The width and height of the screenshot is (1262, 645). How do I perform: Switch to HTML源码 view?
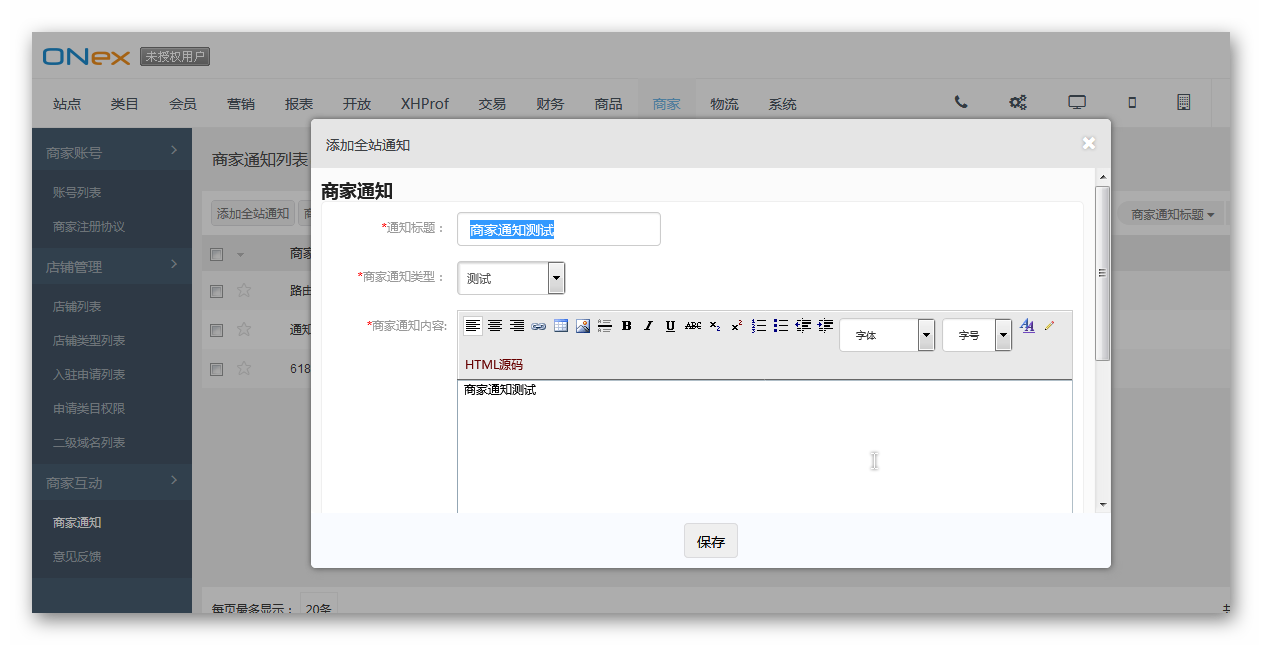click(494, 365)
